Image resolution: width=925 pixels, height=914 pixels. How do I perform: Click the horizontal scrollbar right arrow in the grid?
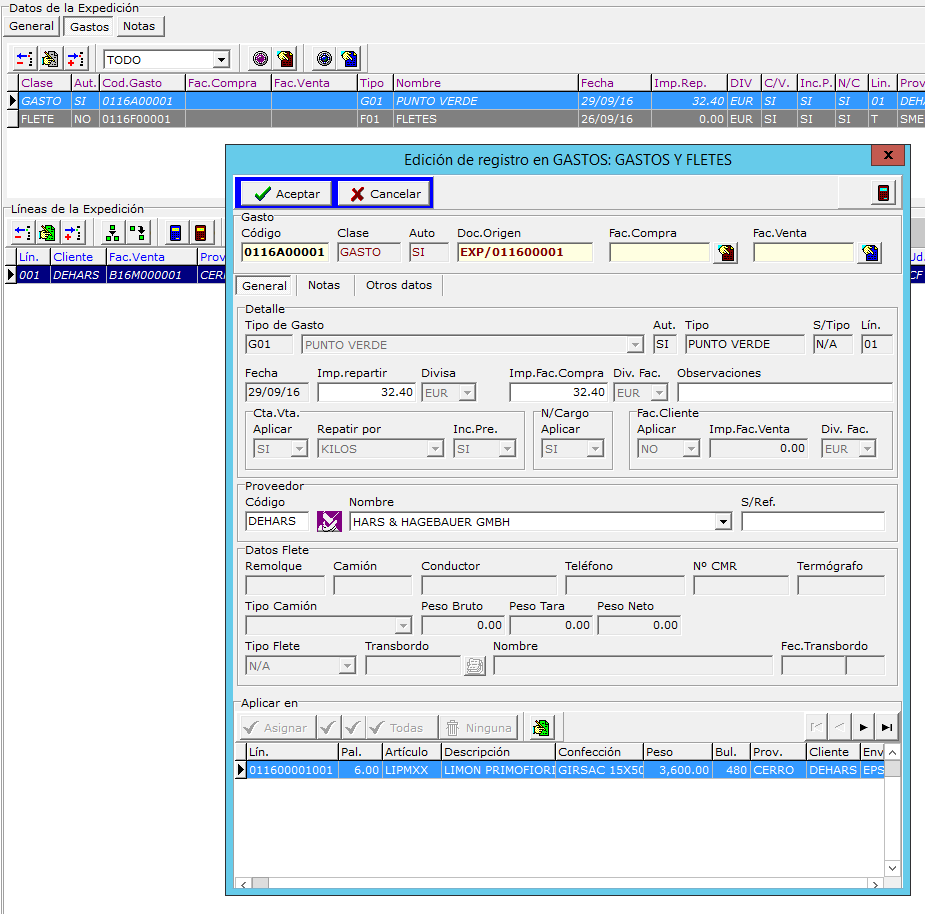click(x=876, y=884)
